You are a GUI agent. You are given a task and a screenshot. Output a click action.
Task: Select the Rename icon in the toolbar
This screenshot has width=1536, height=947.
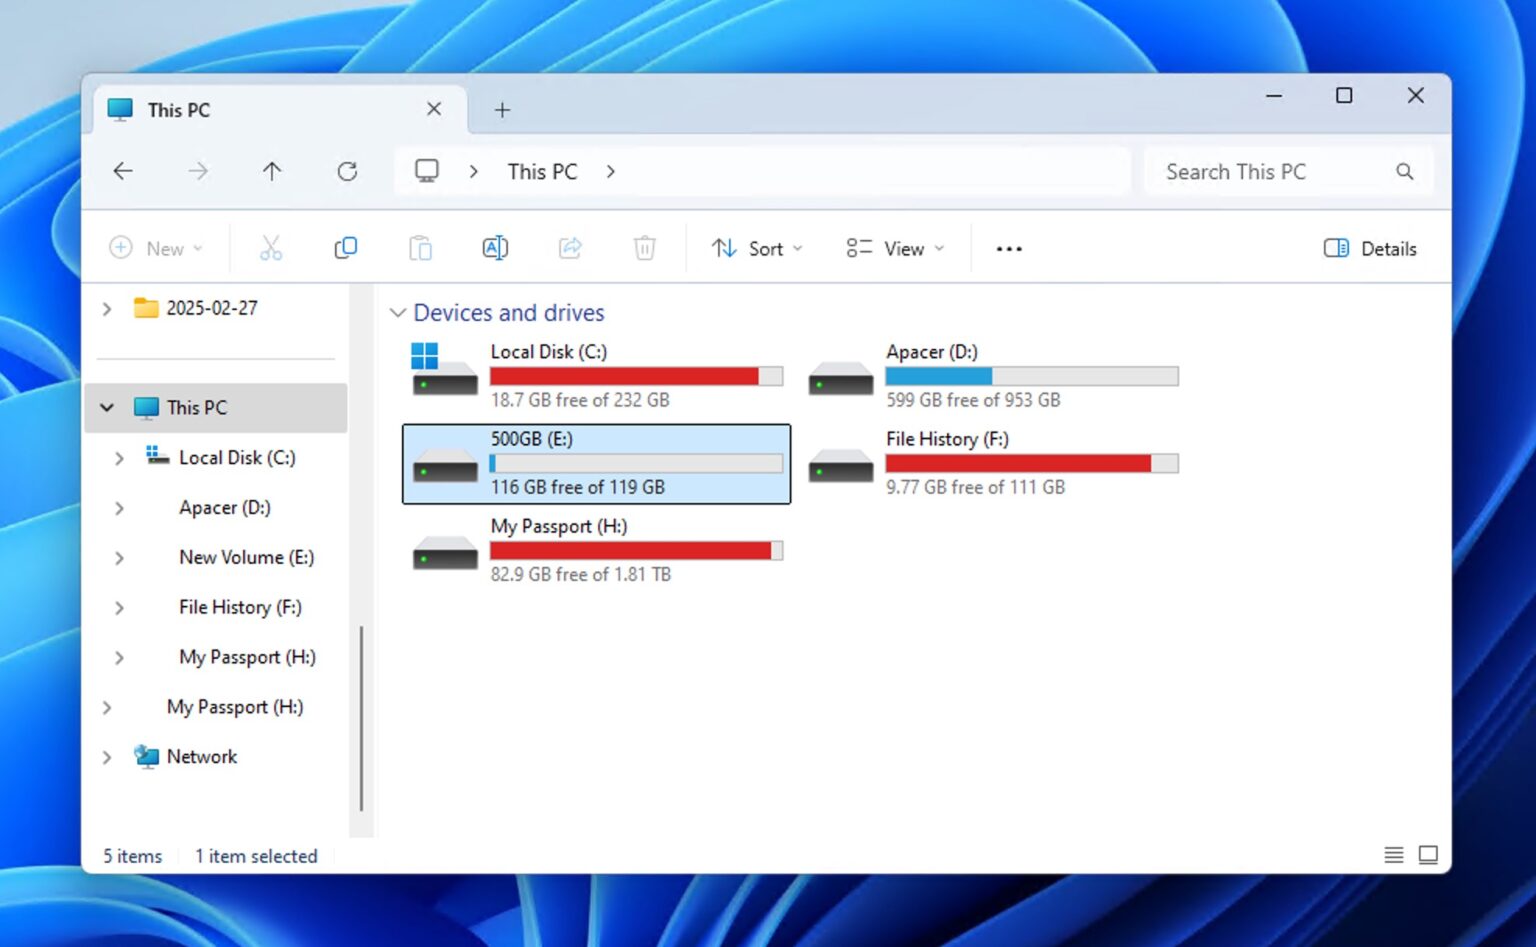[494, 248]
